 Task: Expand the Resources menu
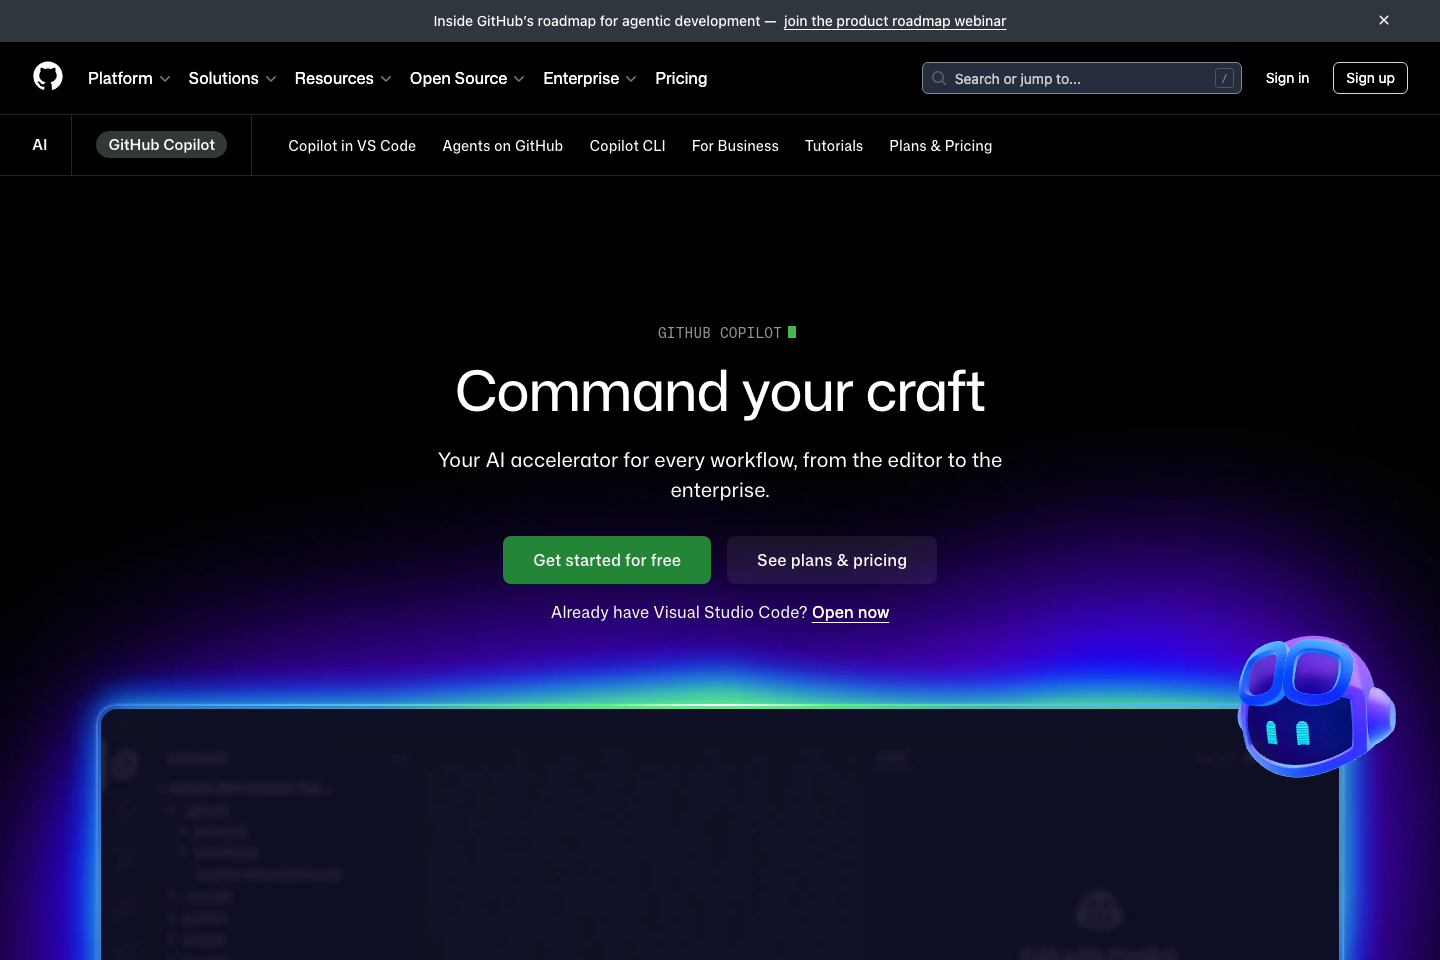tap(342, 78)
